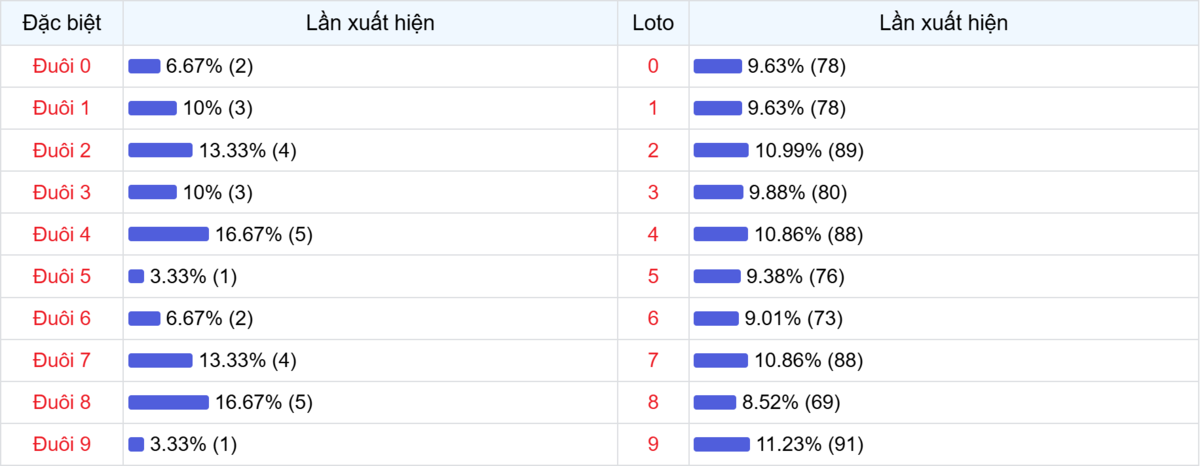
Task: Click the progress bar for Đuôi 8
Action: [x=168, y=402]
